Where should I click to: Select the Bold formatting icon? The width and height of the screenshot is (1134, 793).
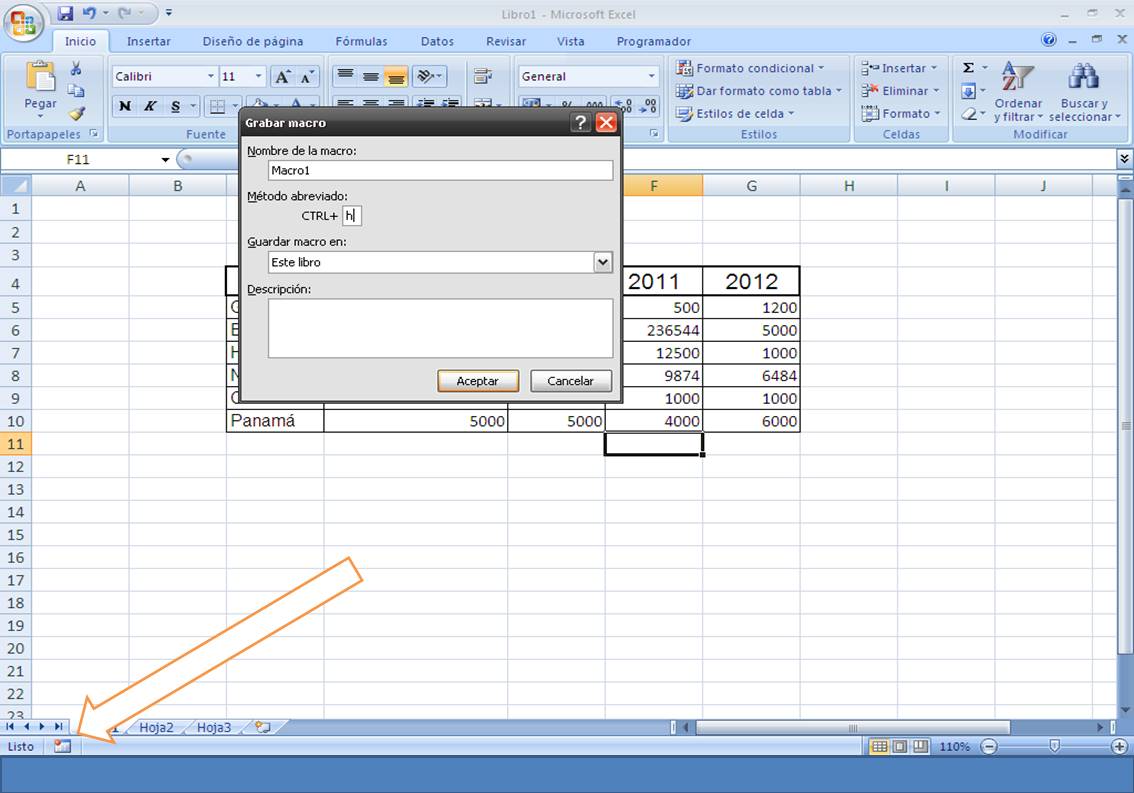[x=124, y=105]
